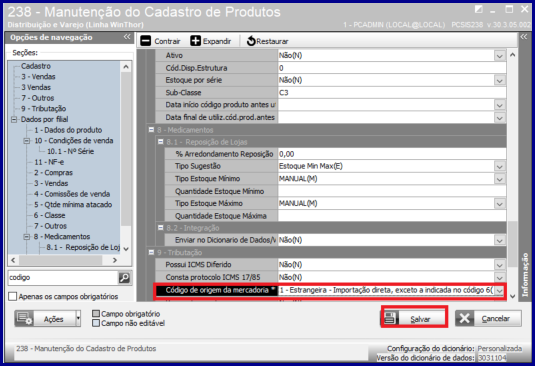Click the Restaurar toolbar button label

click(272, 41)
